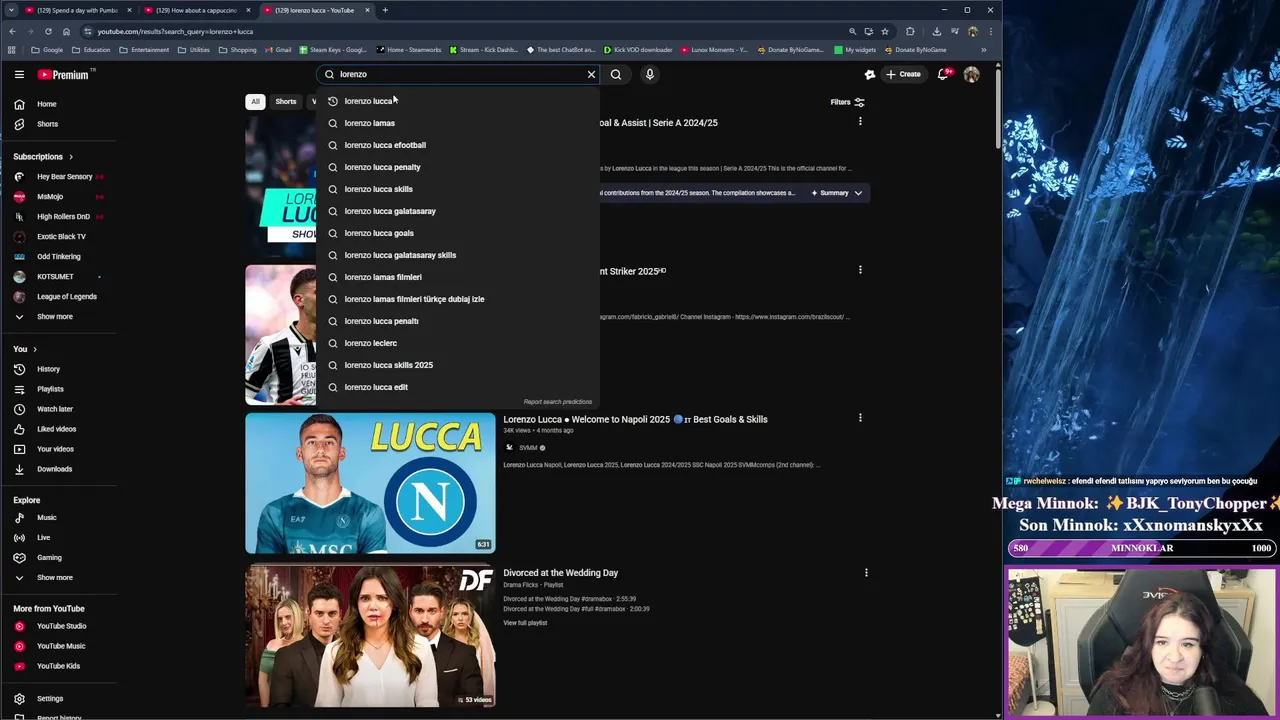This screenshot has width=1280, height=720.
Task: Choose suggestion 'lorenzo lucca goals'
Action: click(x=458, y=233)
